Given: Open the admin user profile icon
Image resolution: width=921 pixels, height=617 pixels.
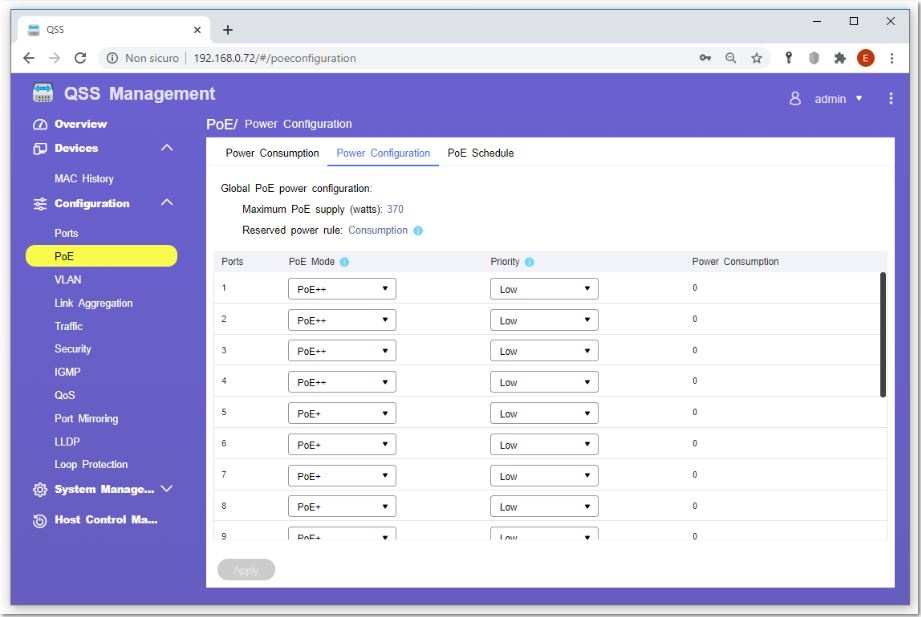Looking at the screenshot, I should point(796,99).
